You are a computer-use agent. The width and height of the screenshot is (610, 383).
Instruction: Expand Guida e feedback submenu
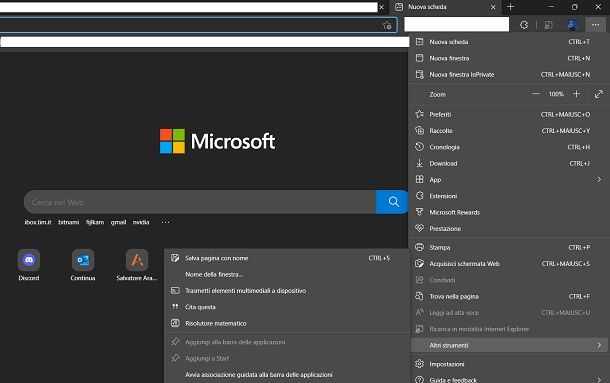pyautogui.click(x=508, y=379)
